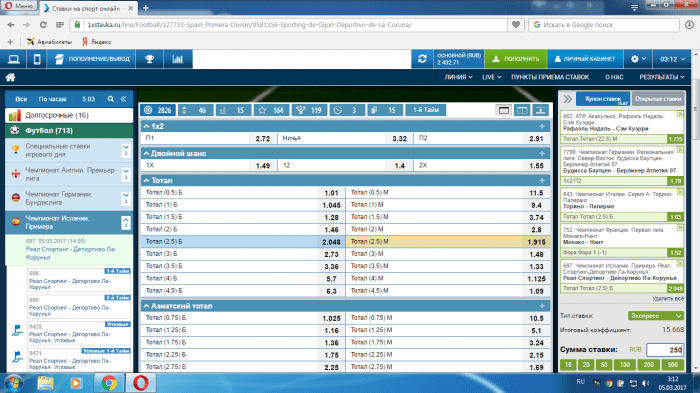This screenshot has height=393, width=700.
Task: Choose the 100 quick stake amount
Action: click(x=625, y=365)
